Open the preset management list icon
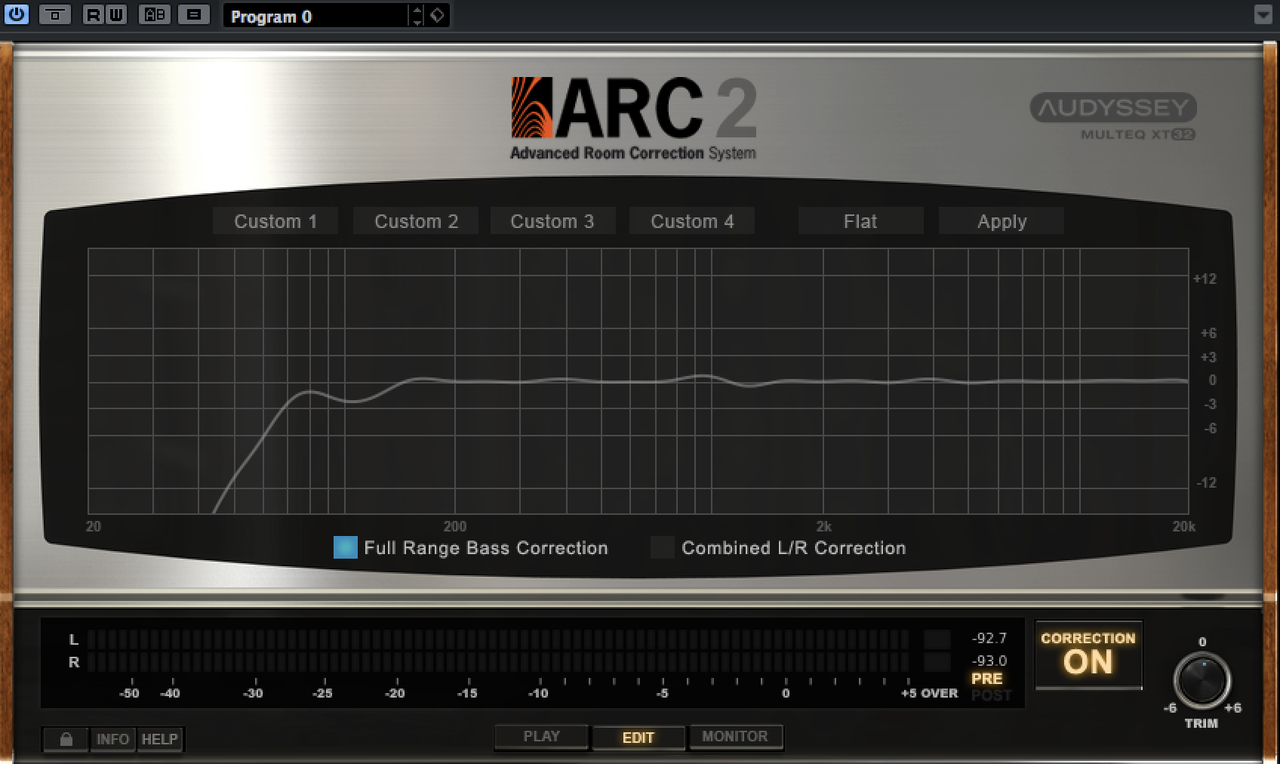This screenshot has height=764, width=1280. [194, 15]
